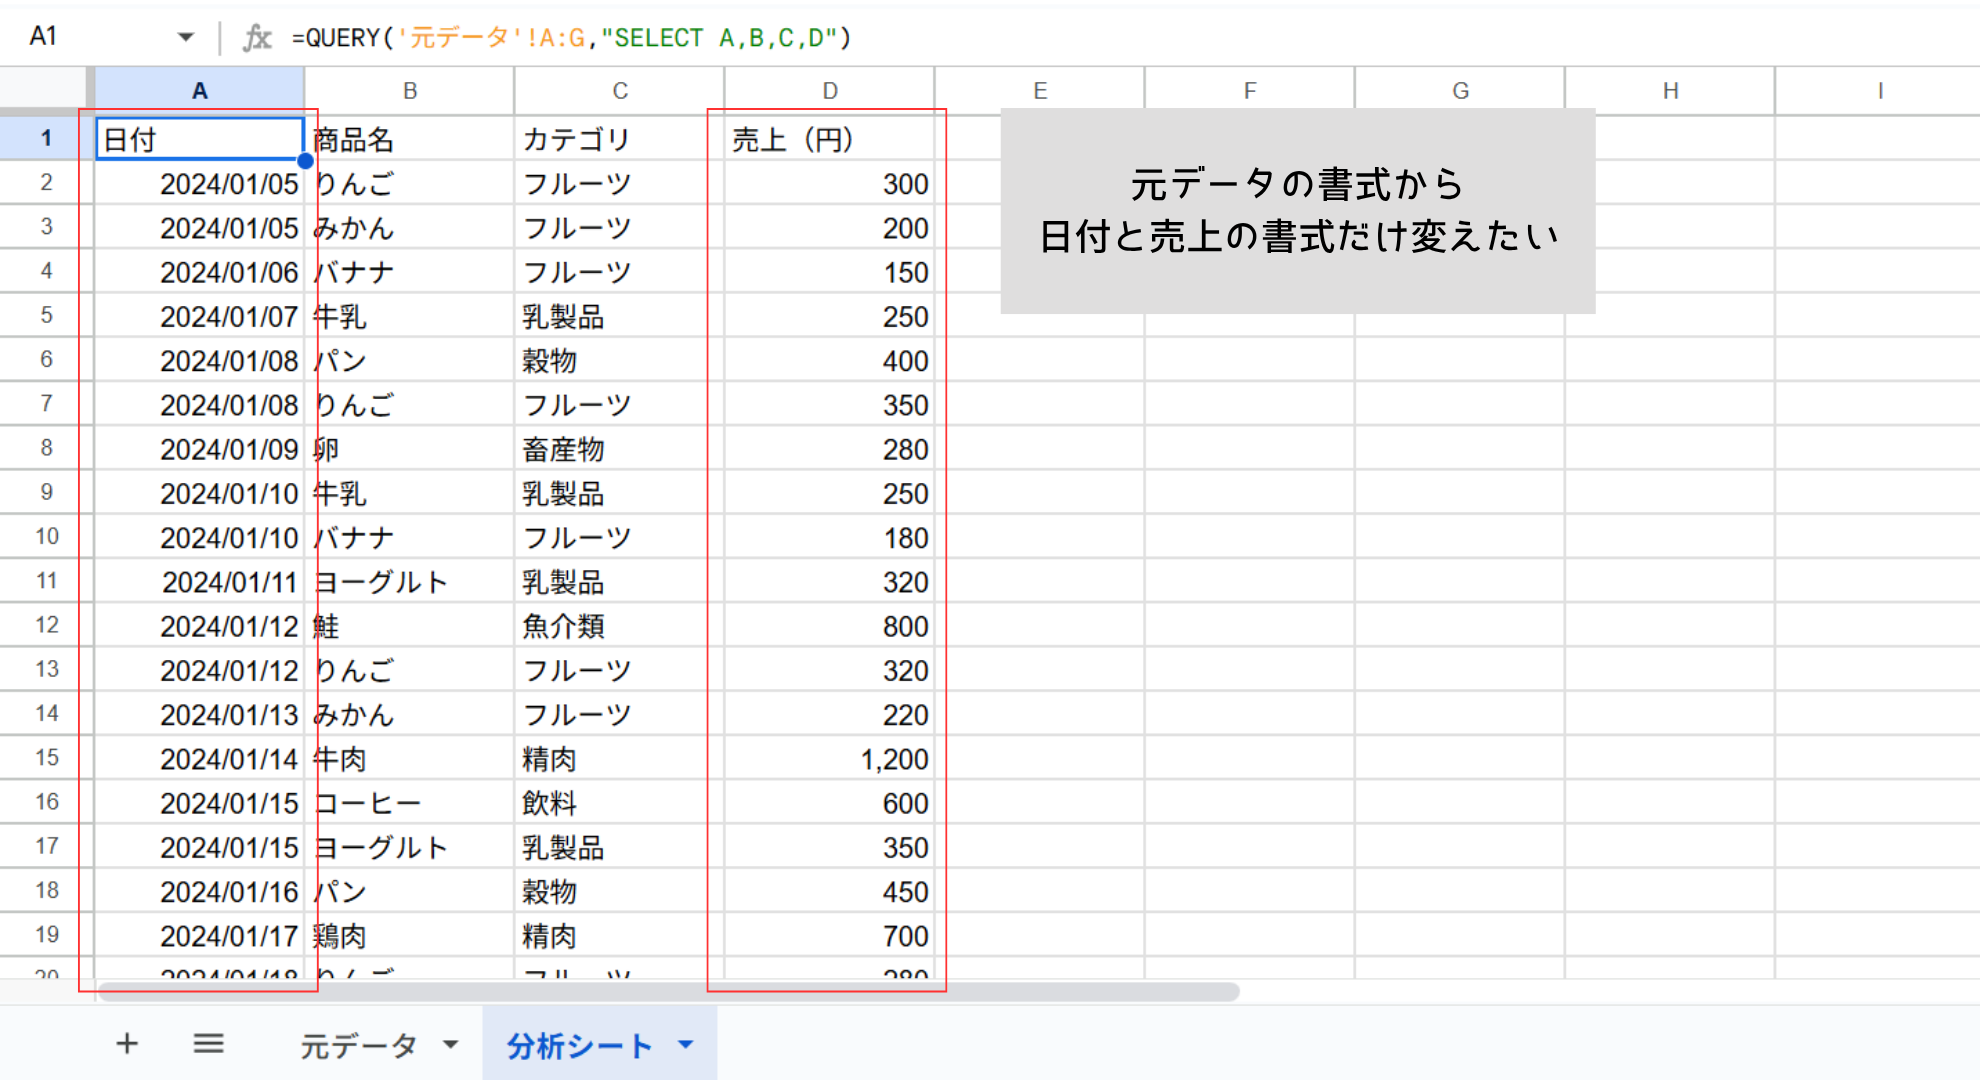1980x1080 pixels.
Task: Select row 1 header
Action: coord(46,138)
